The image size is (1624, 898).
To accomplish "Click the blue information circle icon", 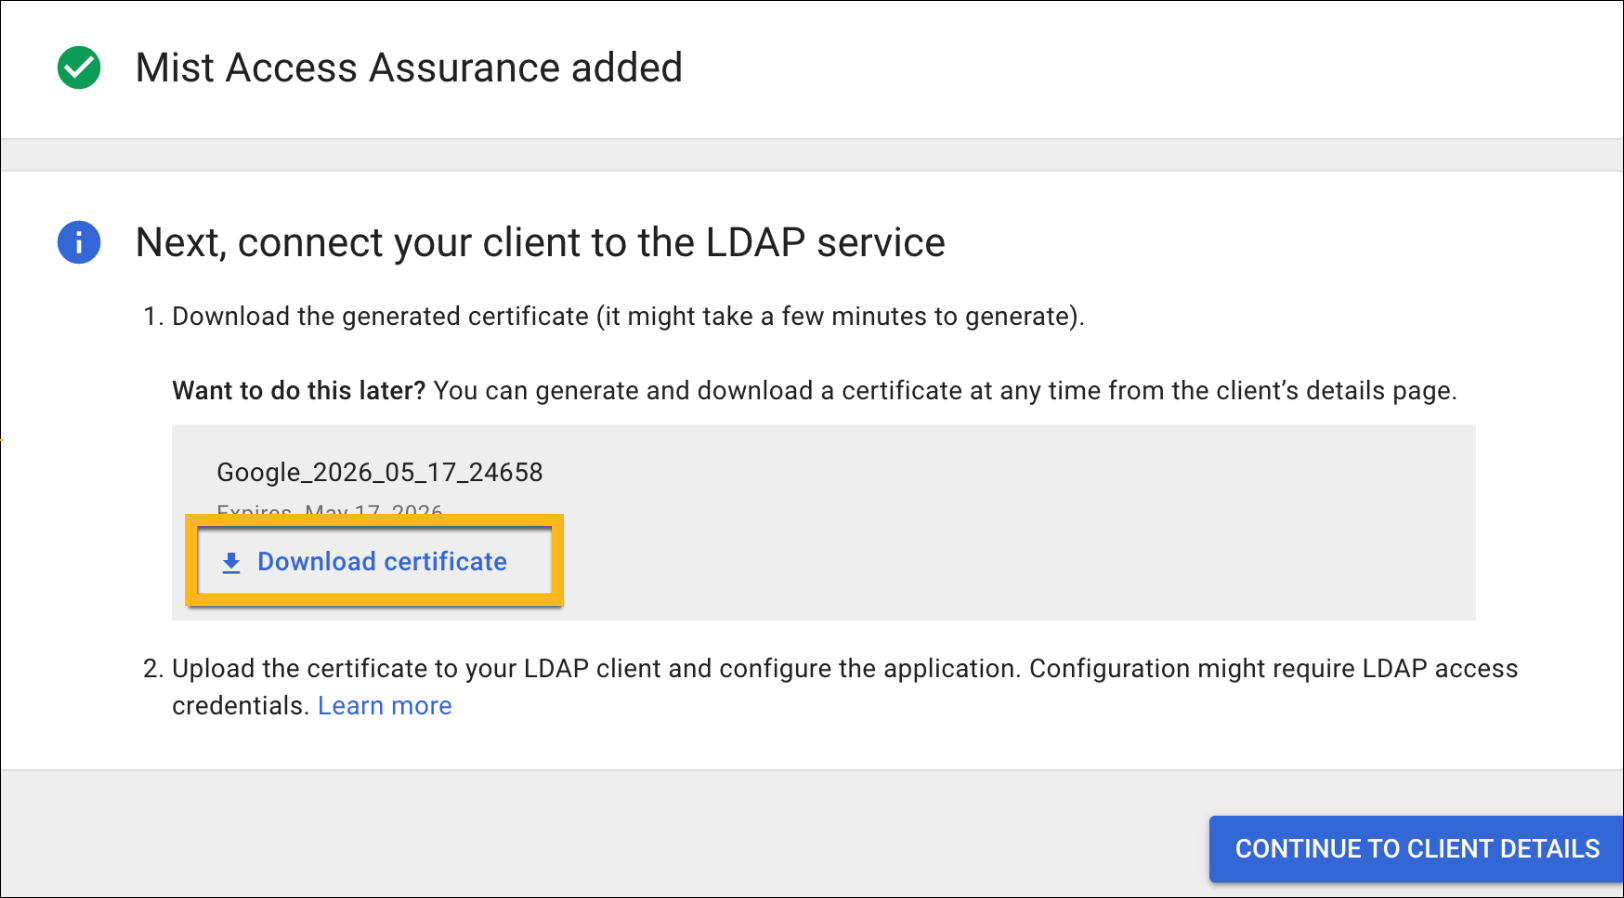I will (x=79, y=242).
